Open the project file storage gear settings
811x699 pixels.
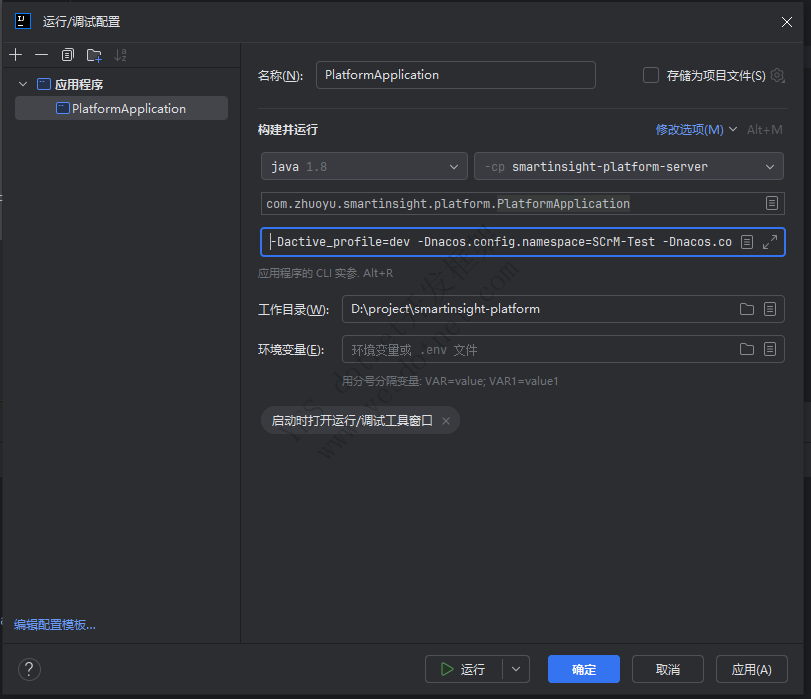[777, 76]
